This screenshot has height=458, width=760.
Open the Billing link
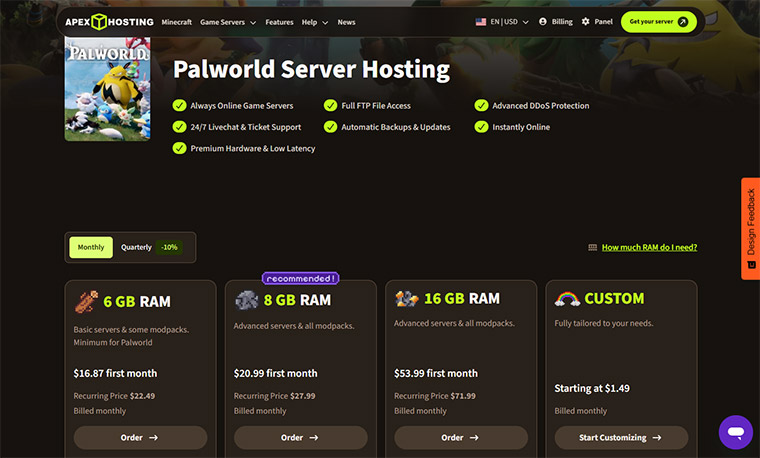pyautogui.click(x=562, y=21)
